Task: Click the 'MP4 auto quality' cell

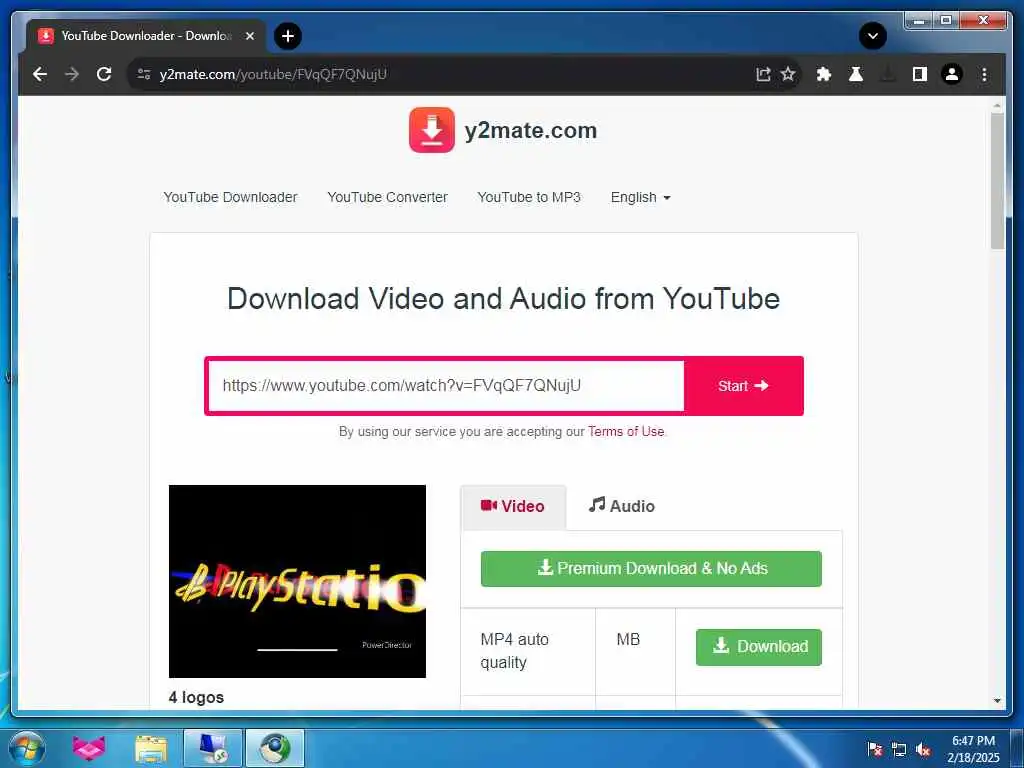Action: pos(528,650)
